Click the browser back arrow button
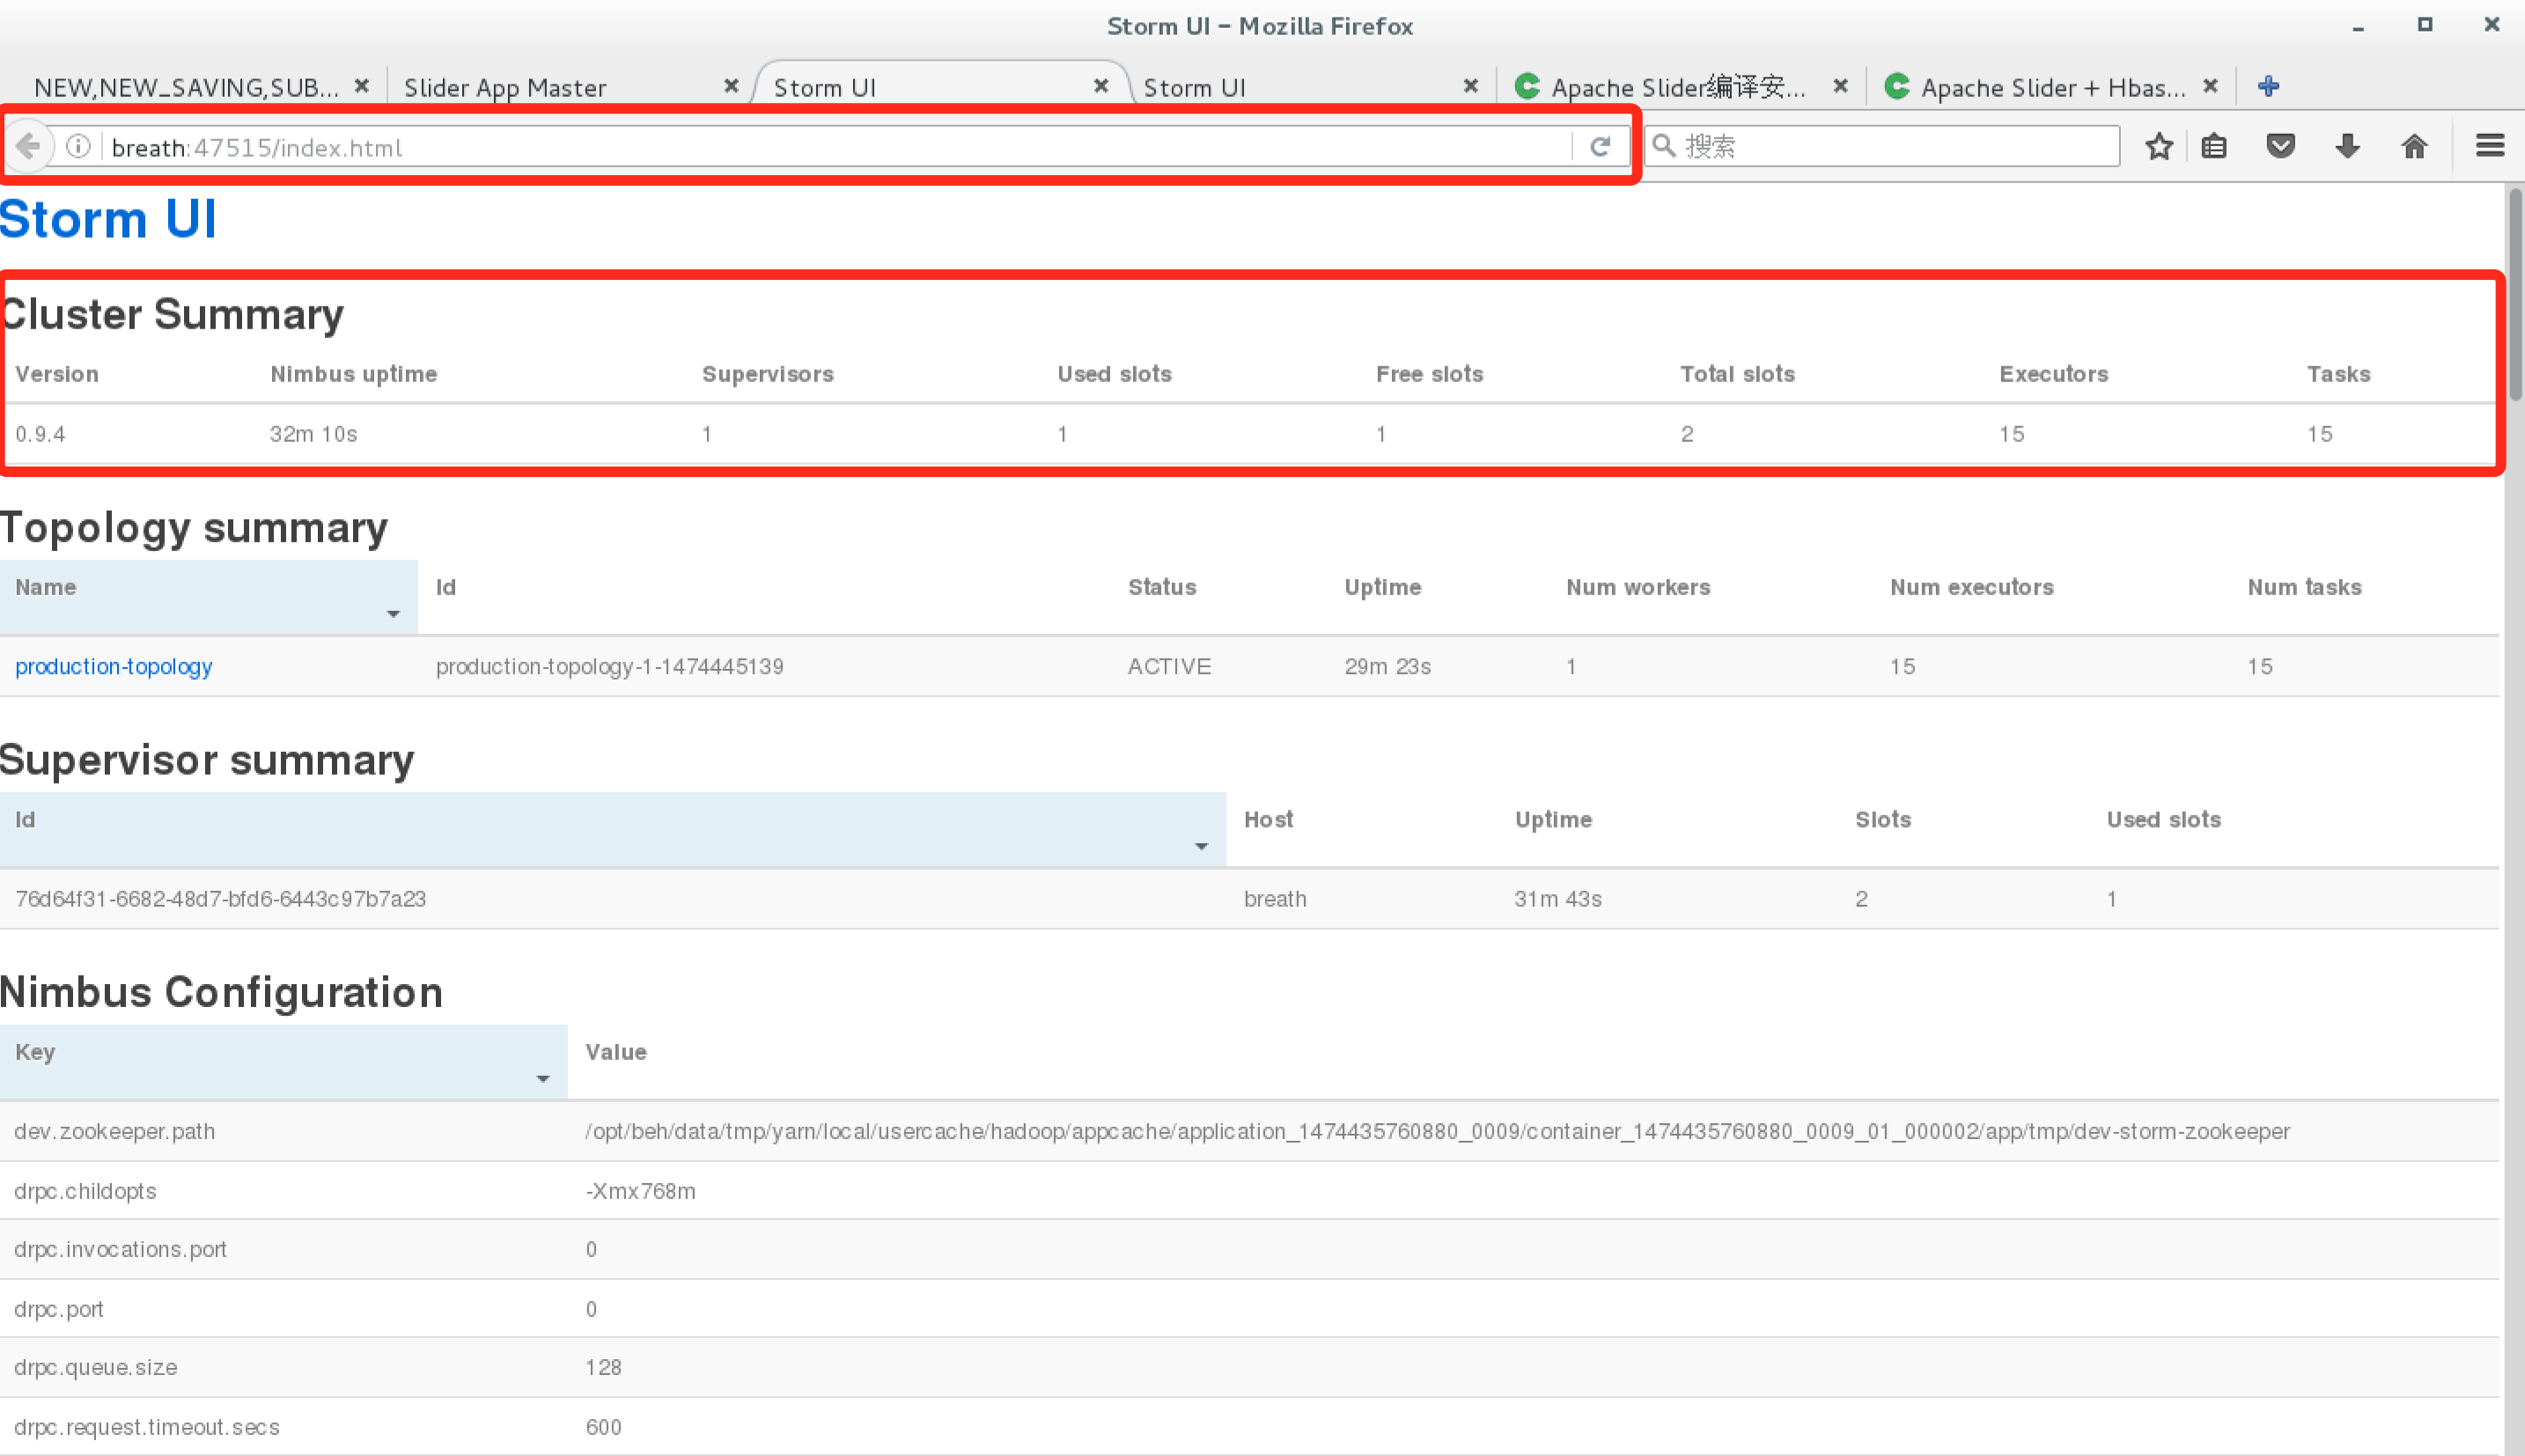The width and height of the screenshot is (2525, 1456). pyautogui.click(x=29, y=147)
